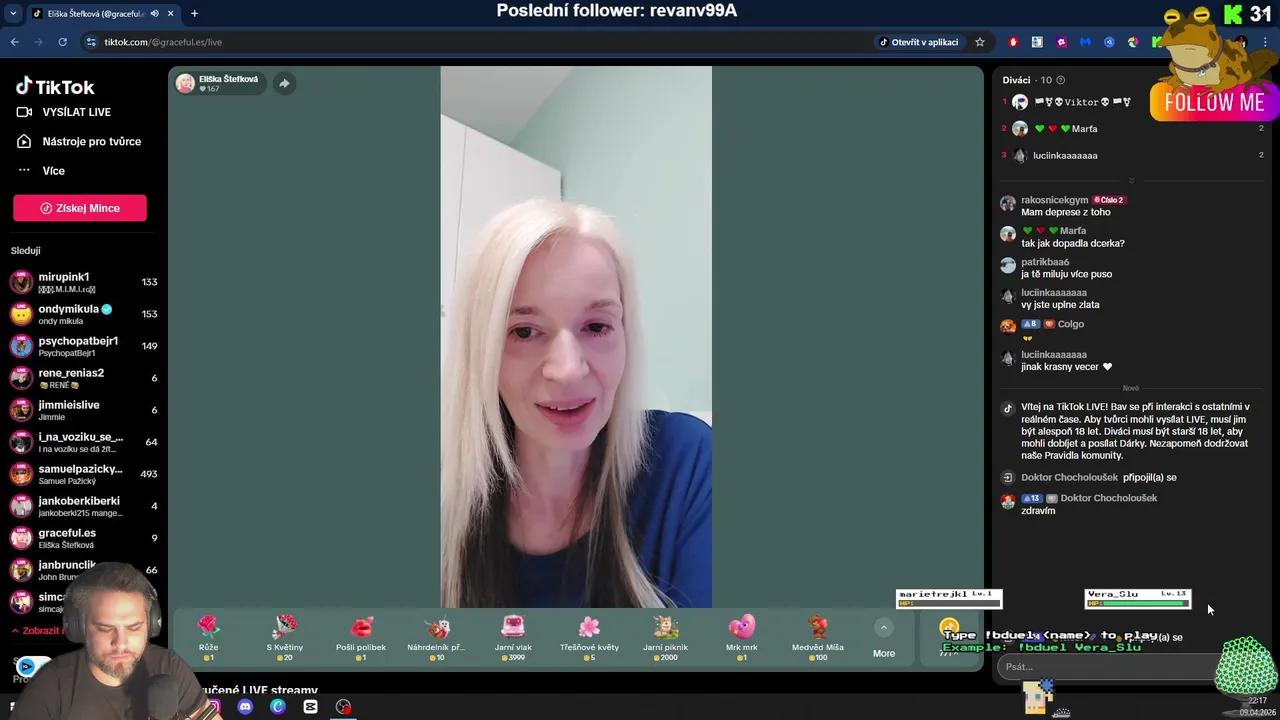
Task: Click the blue M extension icon
Action: click(1085, 42)
